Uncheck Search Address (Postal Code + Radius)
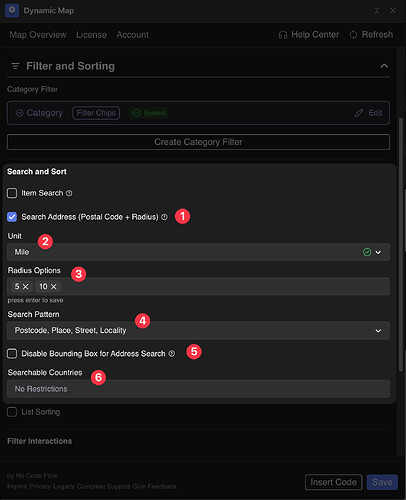Viewport: 406px width, 500px height. [12, 217]
